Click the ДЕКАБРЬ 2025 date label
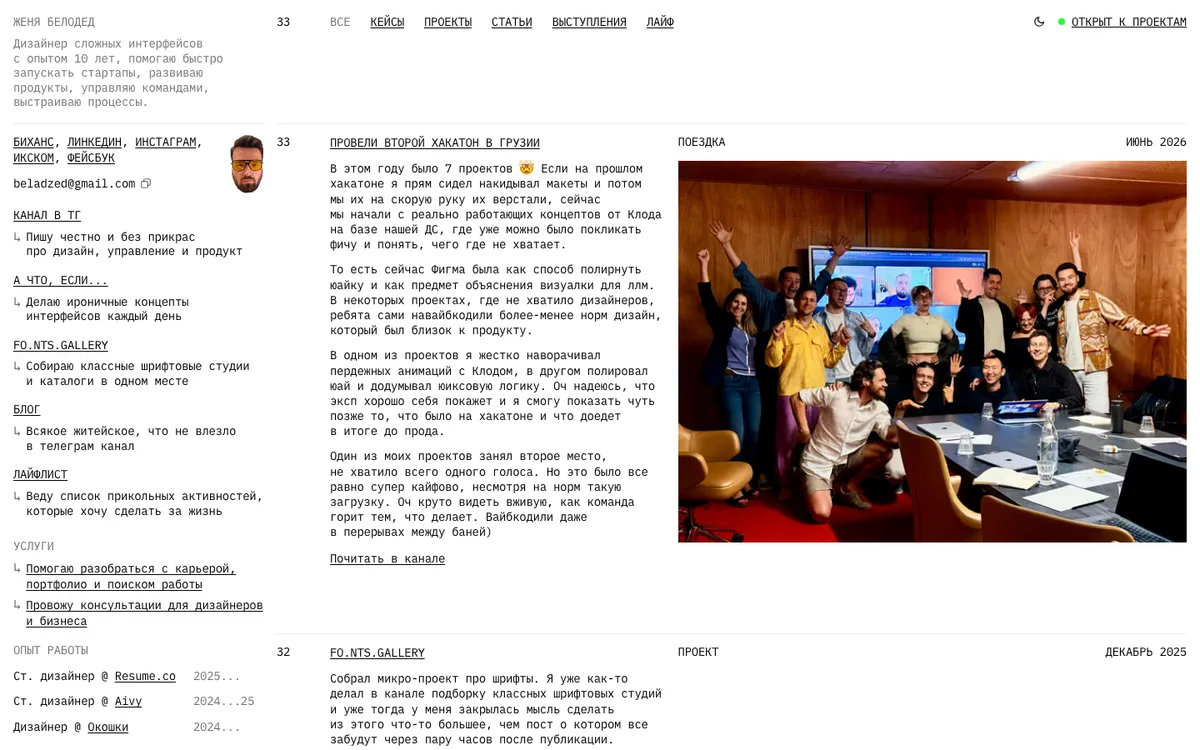 pyautogui.click(x=1146, y=652)
